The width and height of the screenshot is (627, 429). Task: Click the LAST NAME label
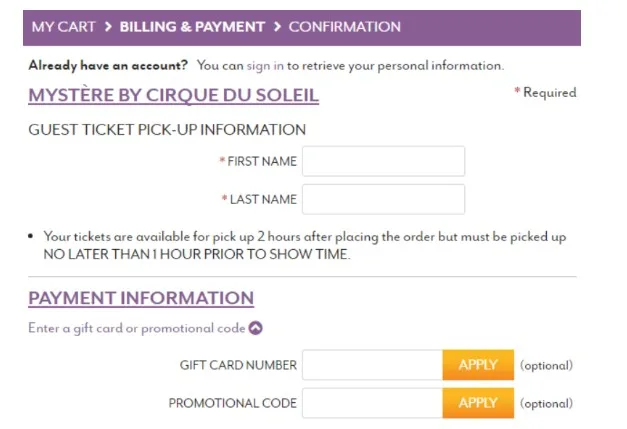(x=263, y=199)
